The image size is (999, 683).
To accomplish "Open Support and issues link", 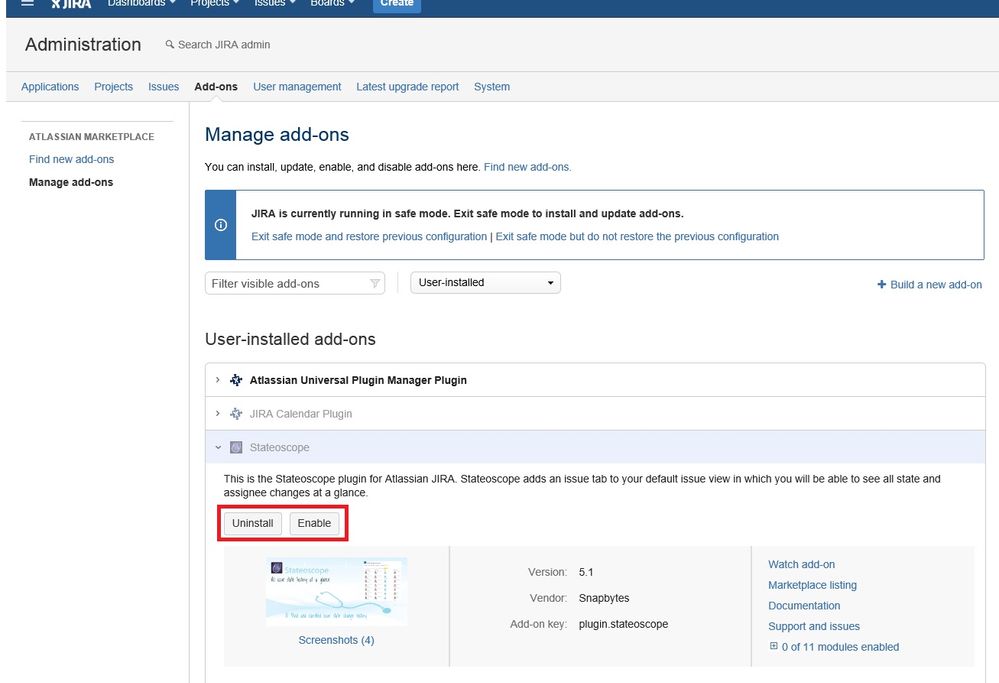I will pos(814,626).
